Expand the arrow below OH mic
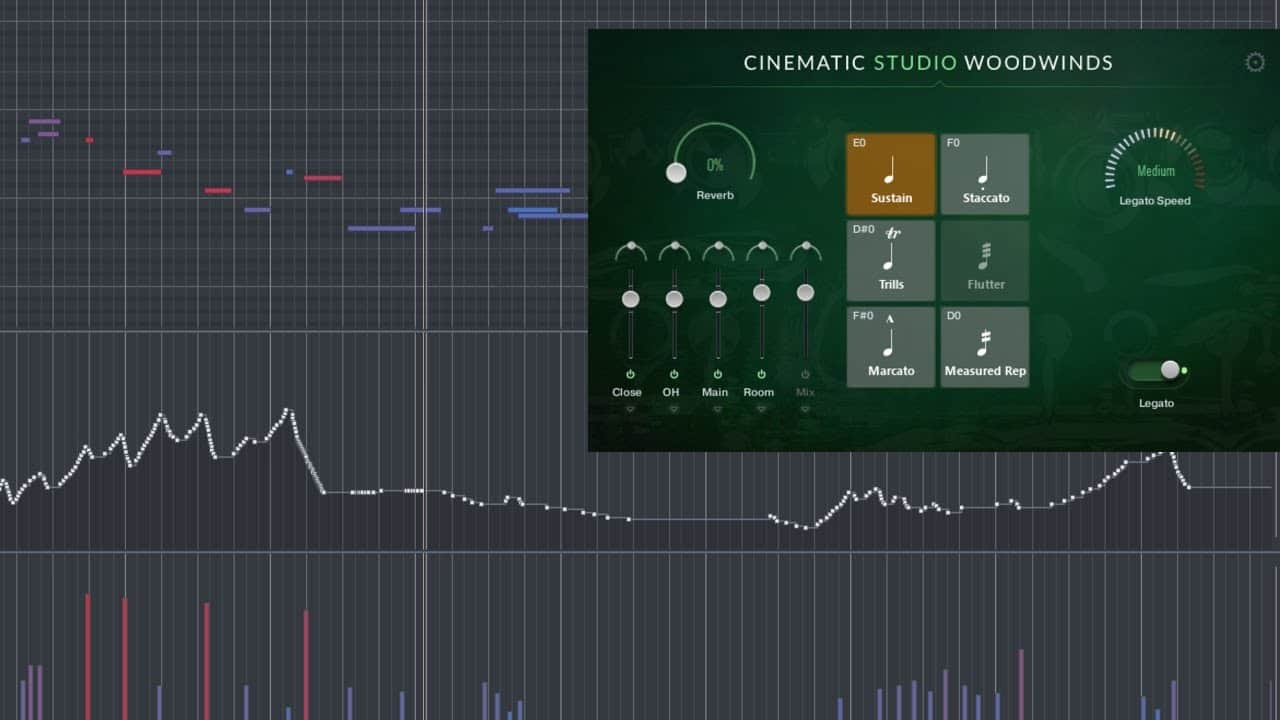Screen dimensions: 1280x720 click(x=674, y=409)
